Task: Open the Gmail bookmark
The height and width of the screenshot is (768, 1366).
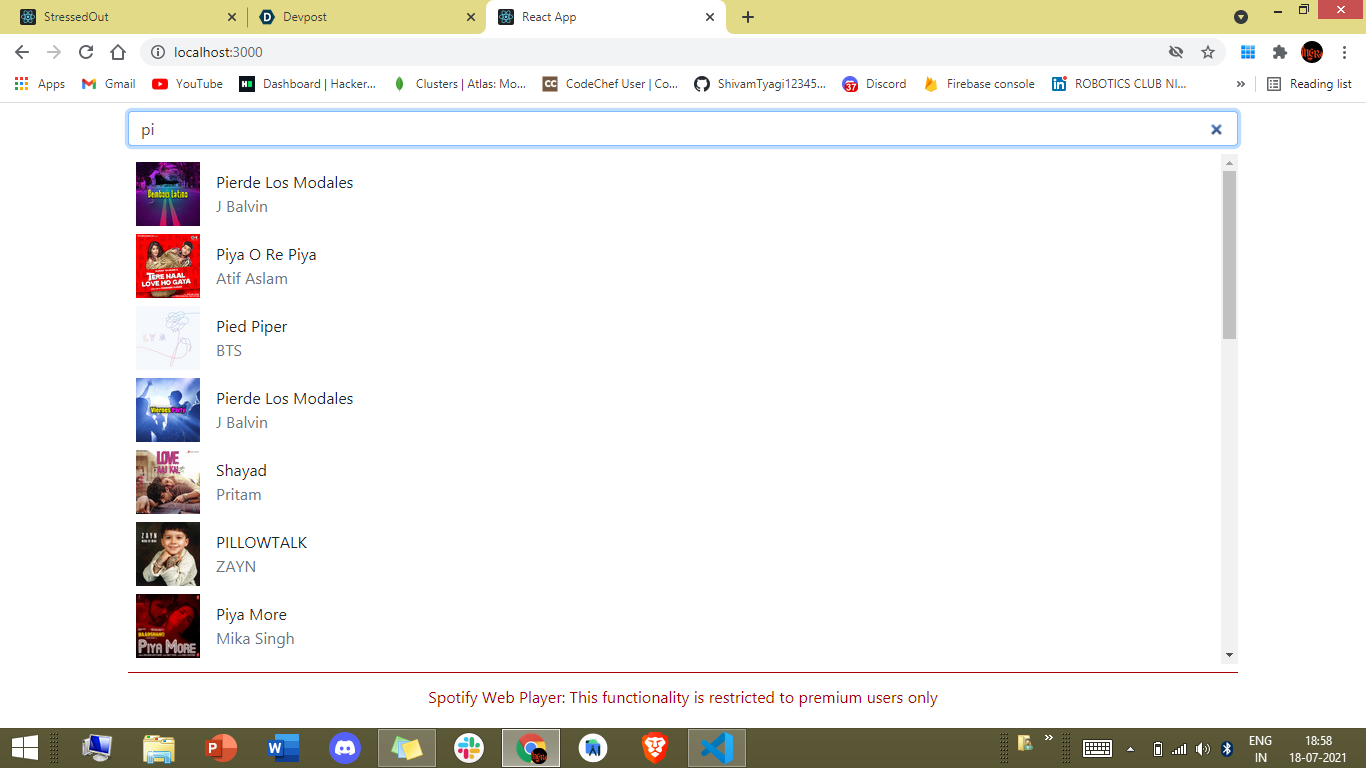Action: (109, 84)
